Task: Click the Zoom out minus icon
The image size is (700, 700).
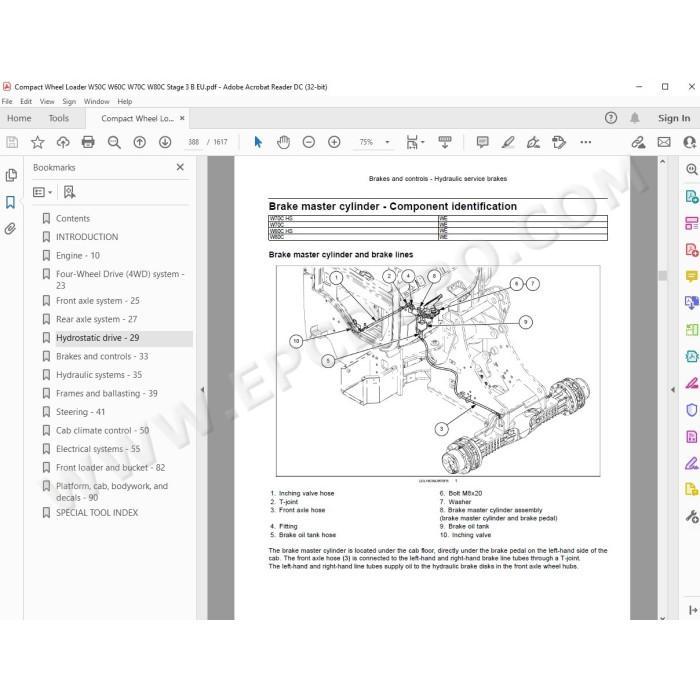Action: click(308, 142)
